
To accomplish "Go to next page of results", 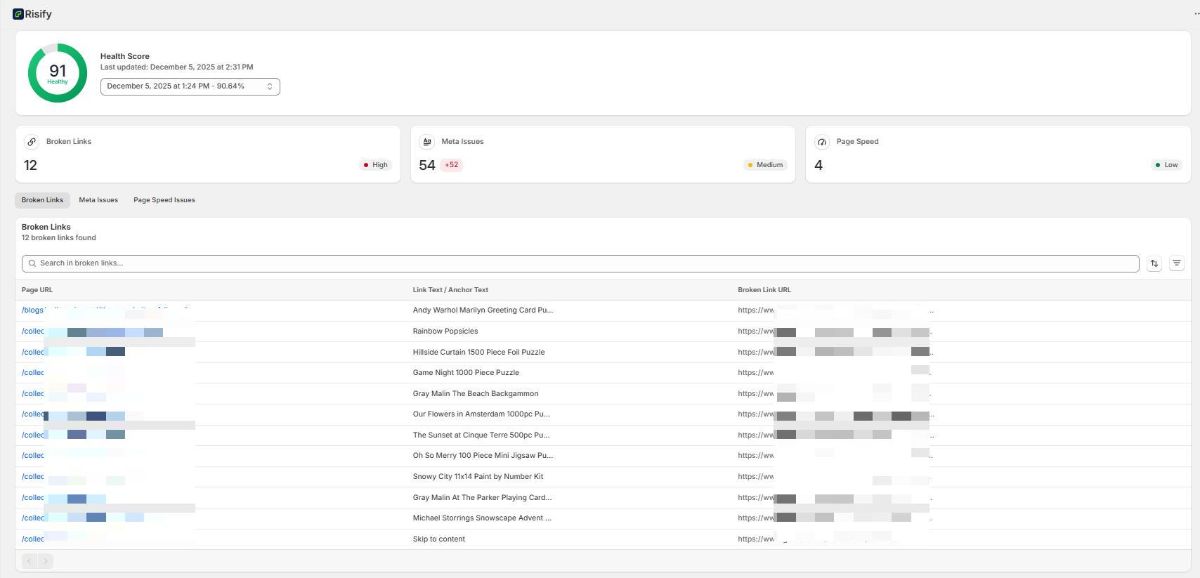I will click(45, 561).
